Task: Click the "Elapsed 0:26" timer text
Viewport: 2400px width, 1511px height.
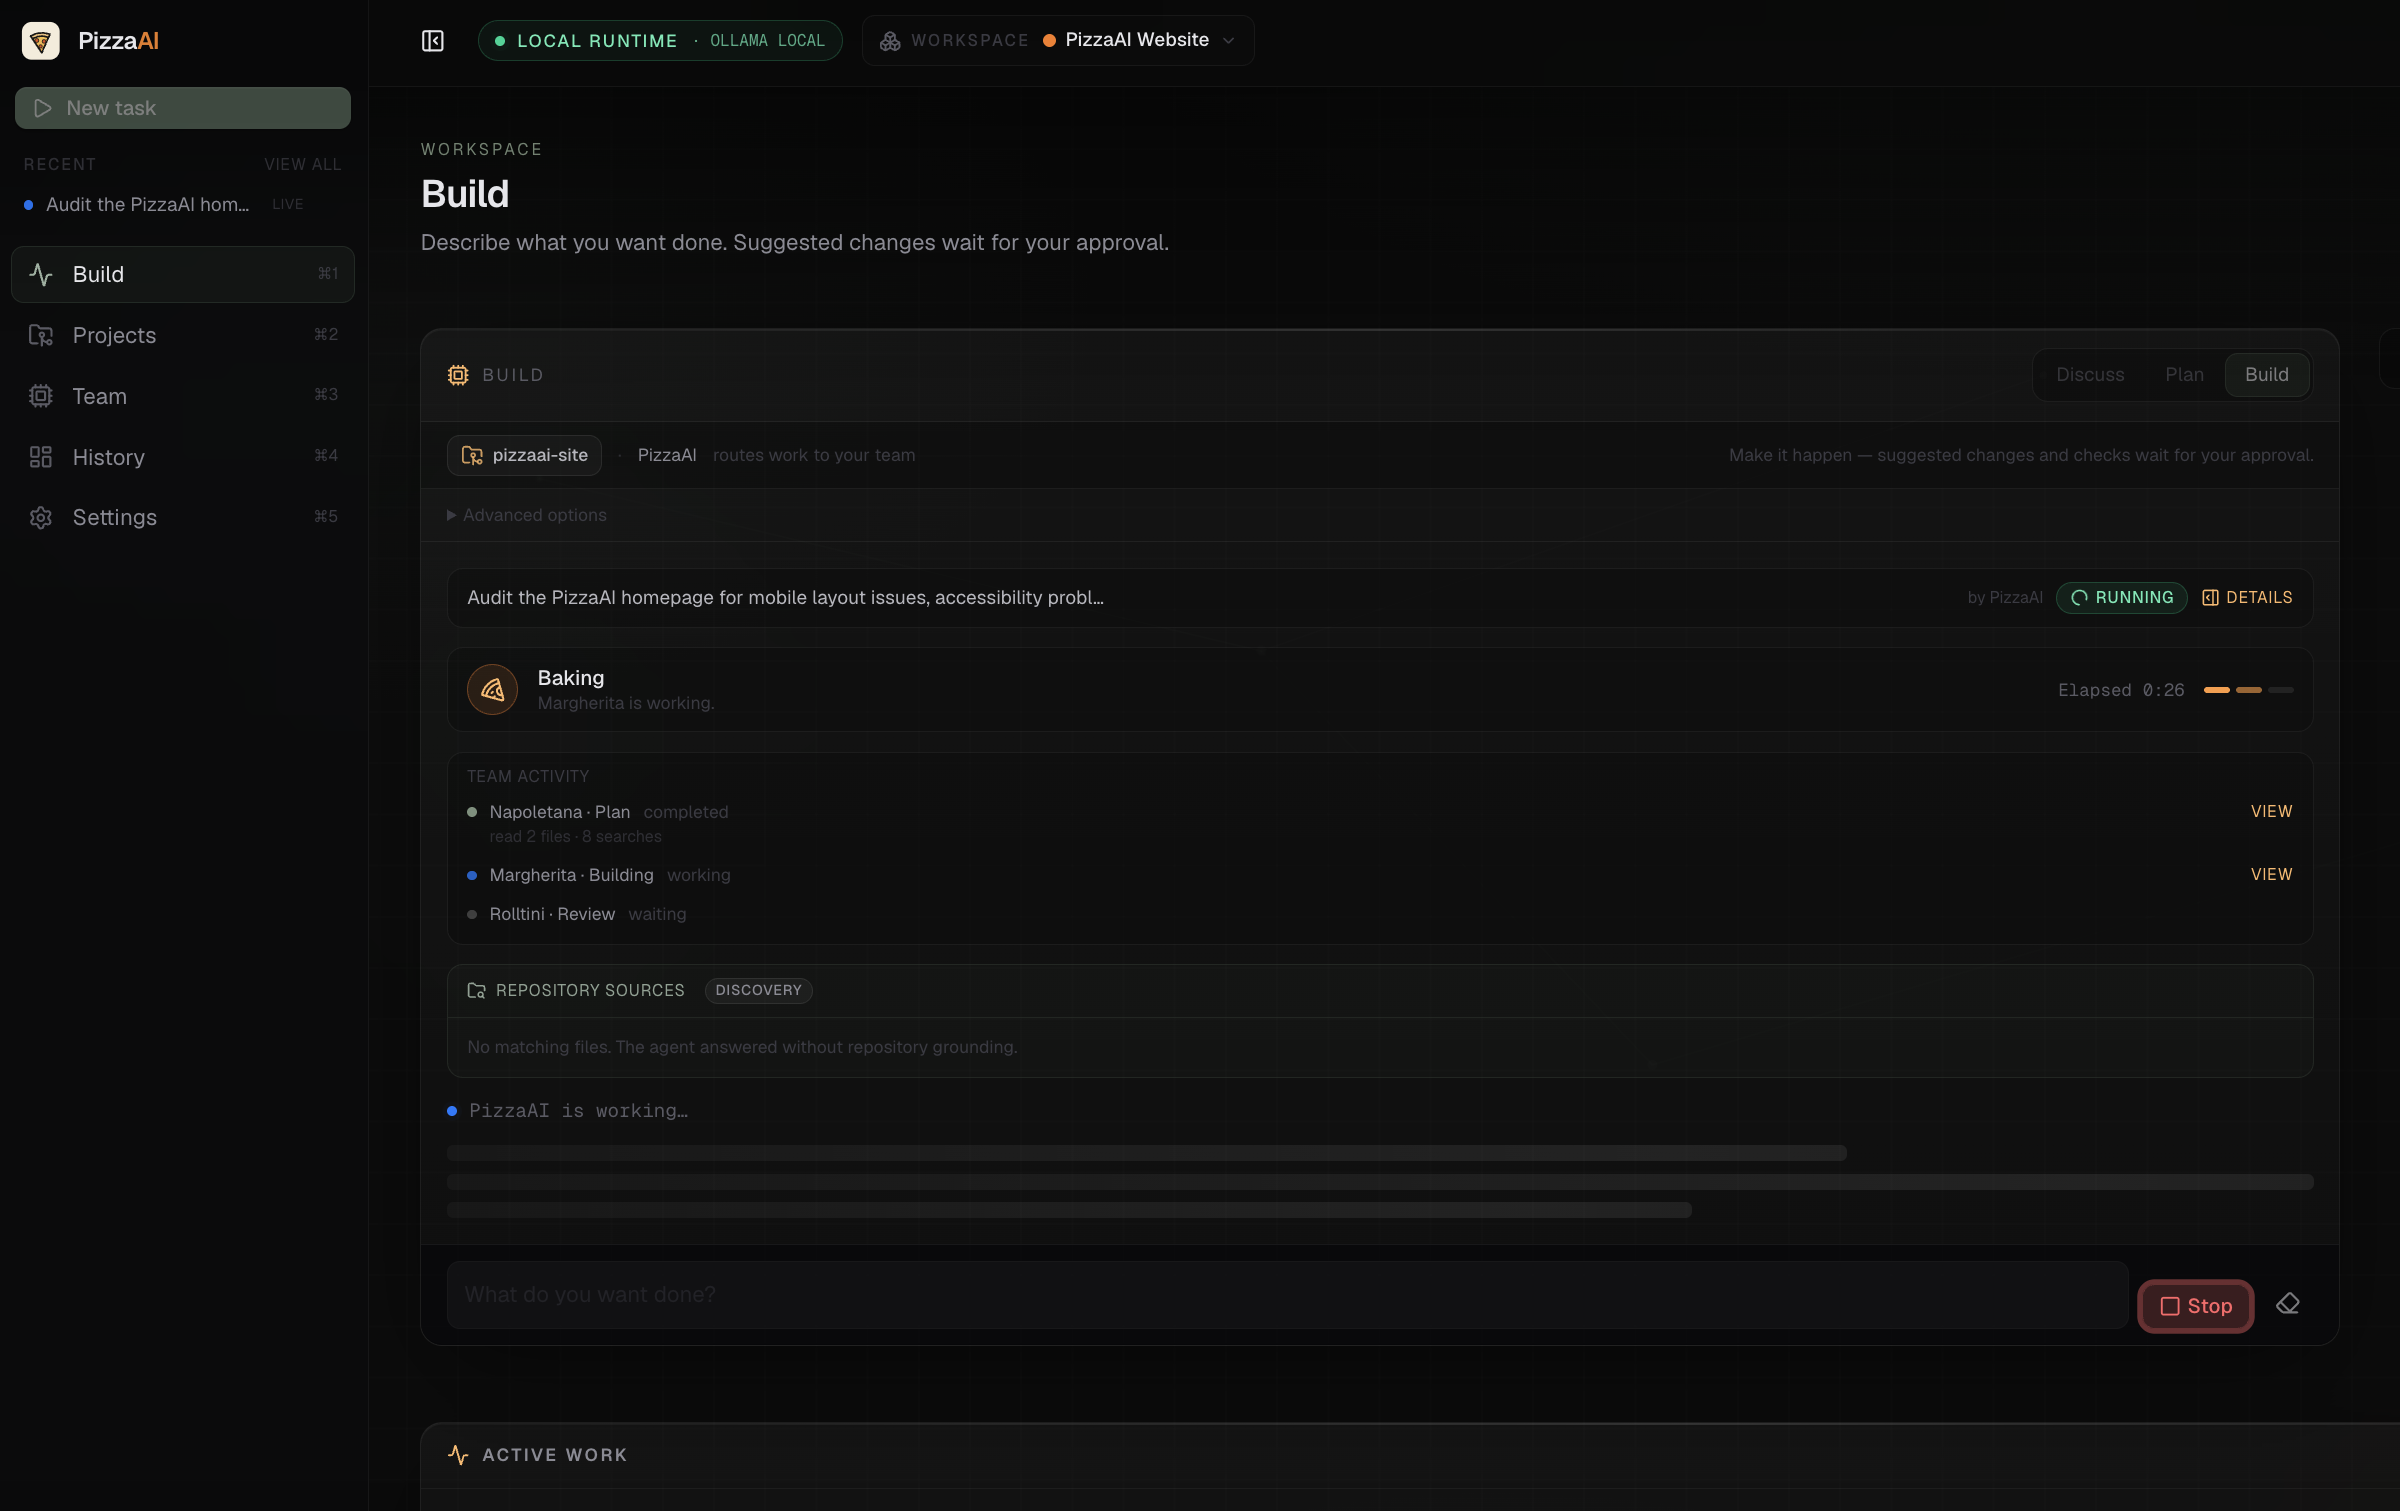Action: [2121, 690]
